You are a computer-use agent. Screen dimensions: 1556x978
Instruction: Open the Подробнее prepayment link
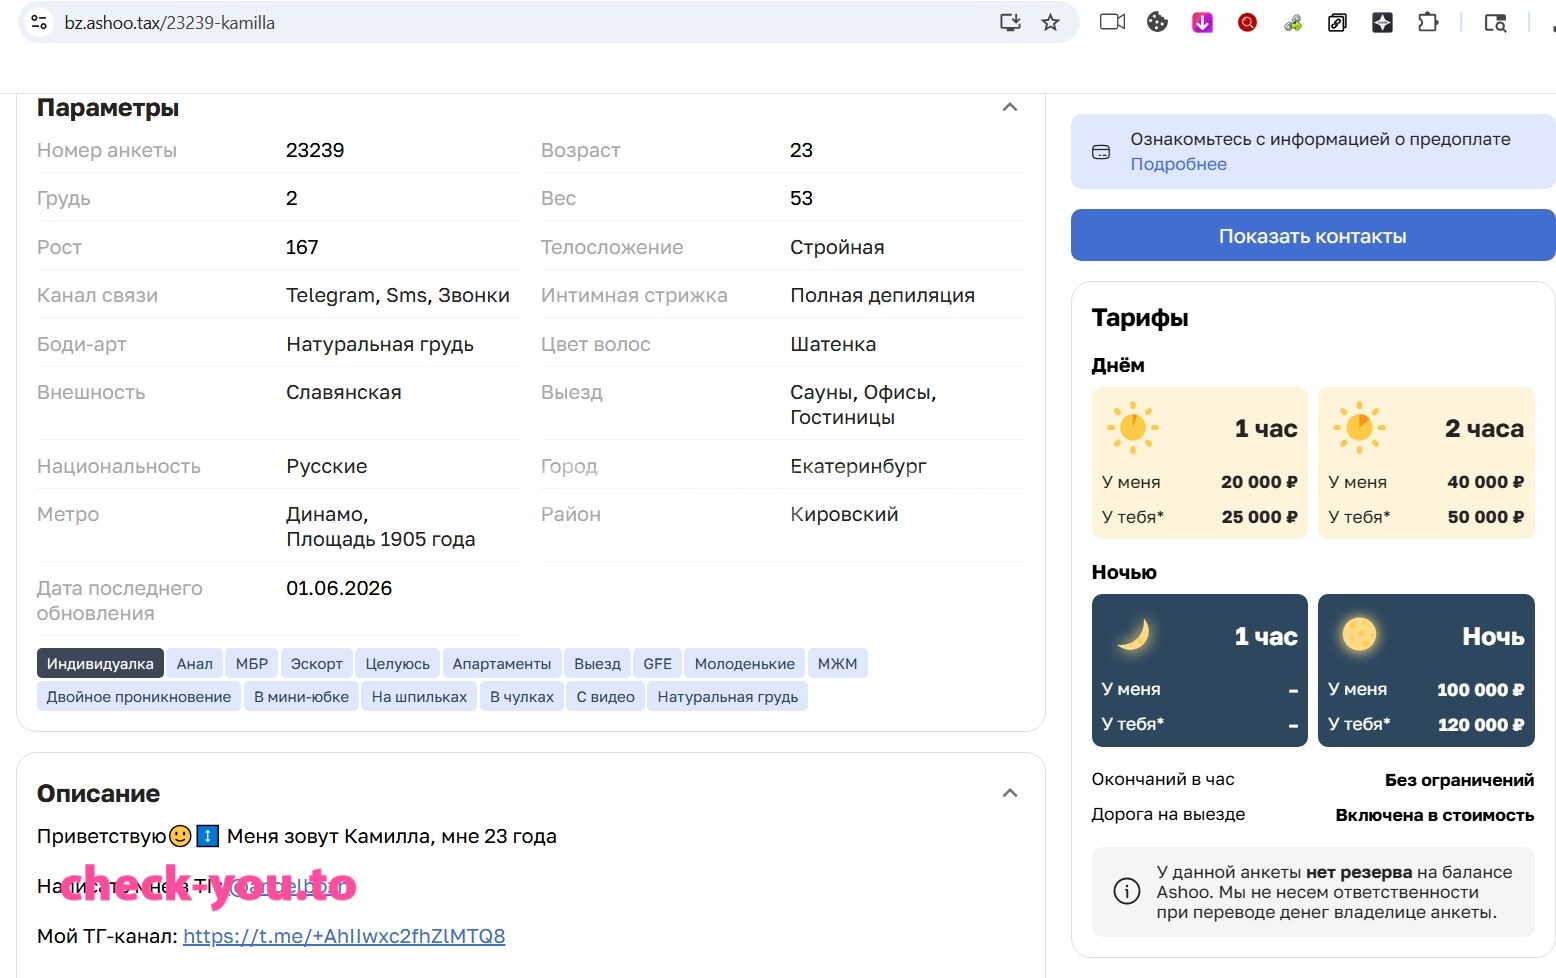tap(1178, 164)
